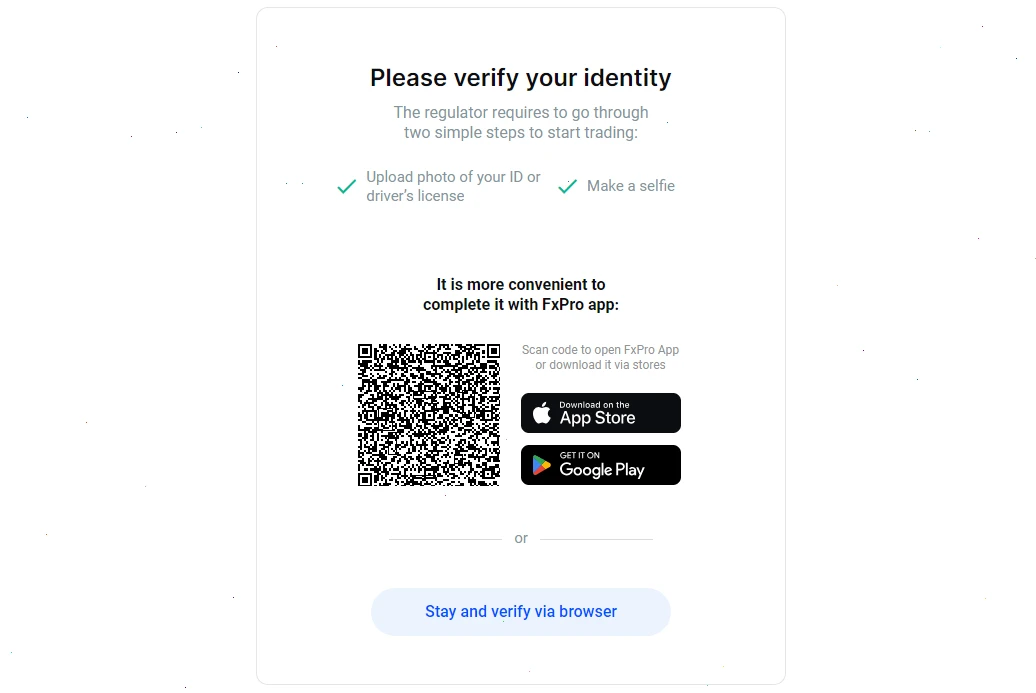This screenshot has width=1036, height=693.
Task: Click 'Stay and verify via browser' button
Action: [x=520, y=611]
